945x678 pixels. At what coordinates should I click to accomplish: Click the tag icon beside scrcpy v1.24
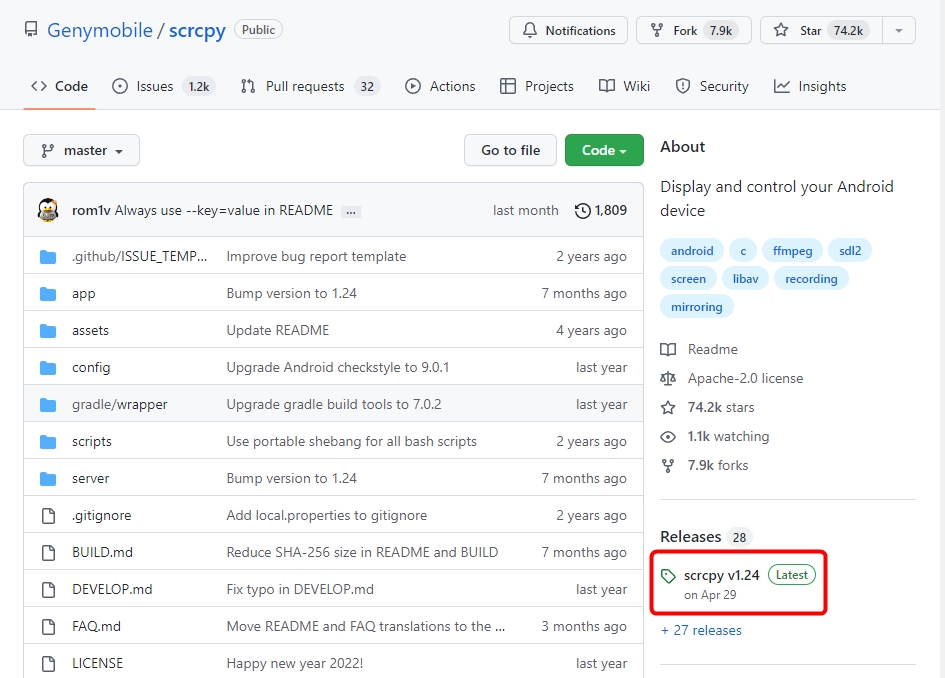click(x=668, y=576)
